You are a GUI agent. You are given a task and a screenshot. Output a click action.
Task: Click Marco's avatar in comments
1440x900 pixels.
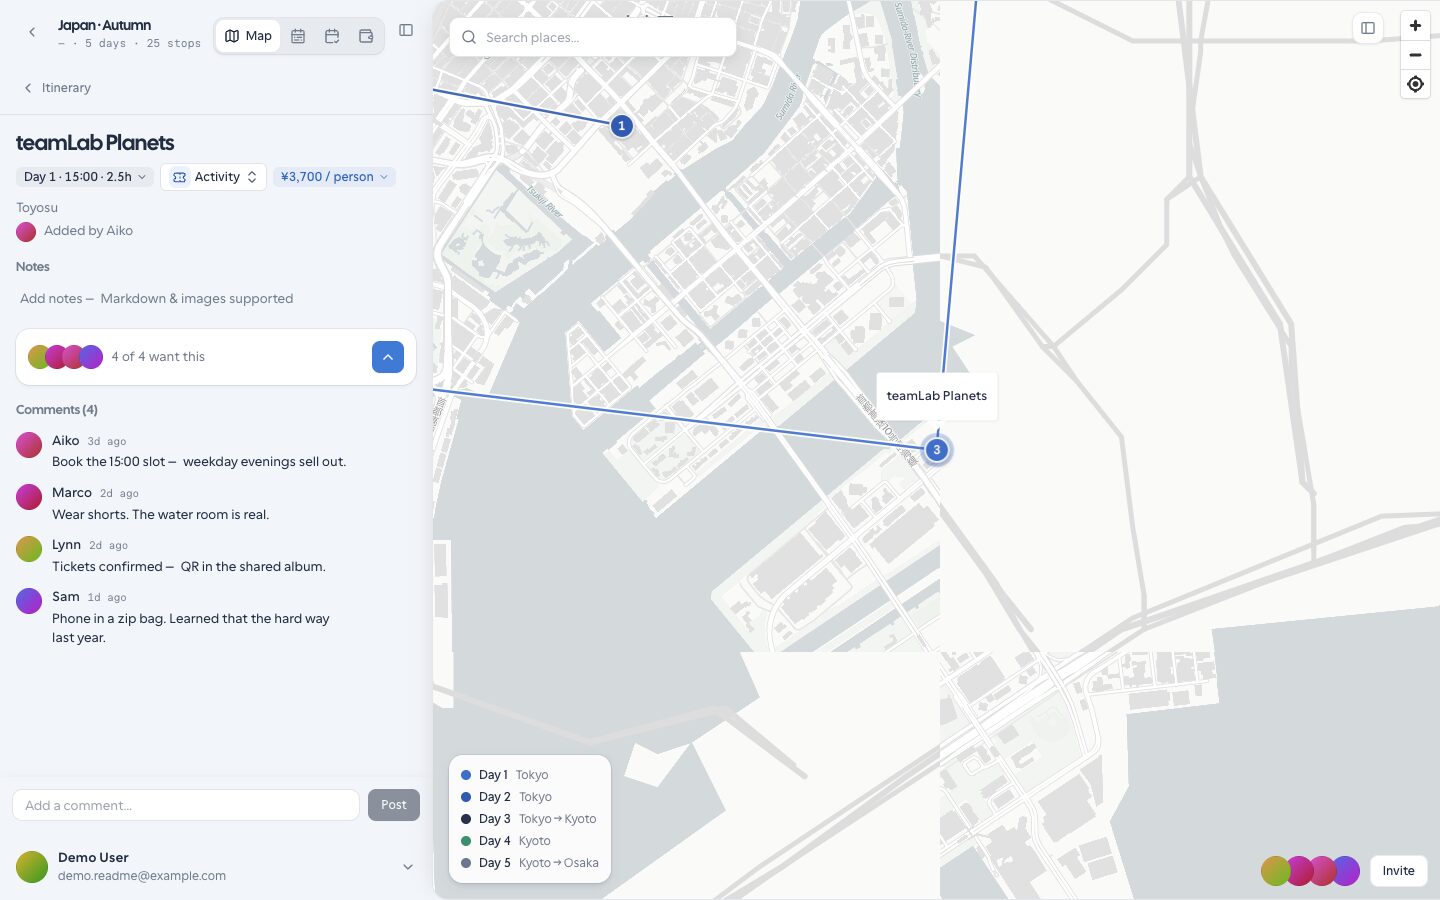pos(29,497)
